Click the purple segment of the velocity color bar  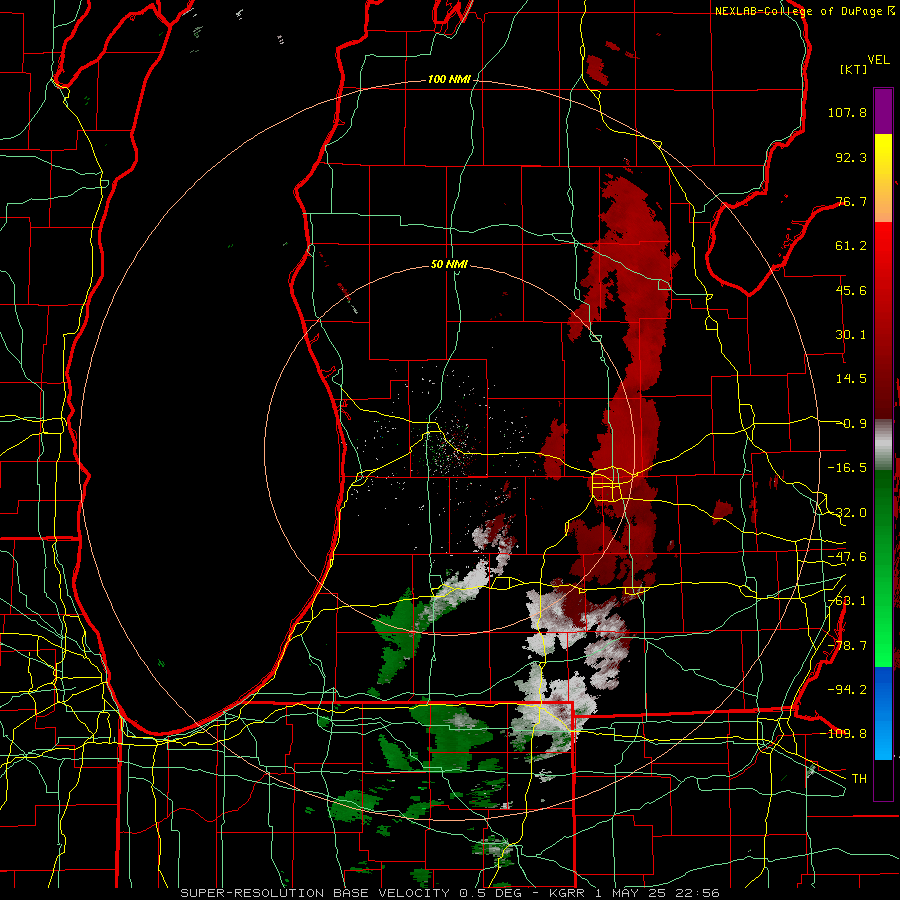tap(883, 112)
